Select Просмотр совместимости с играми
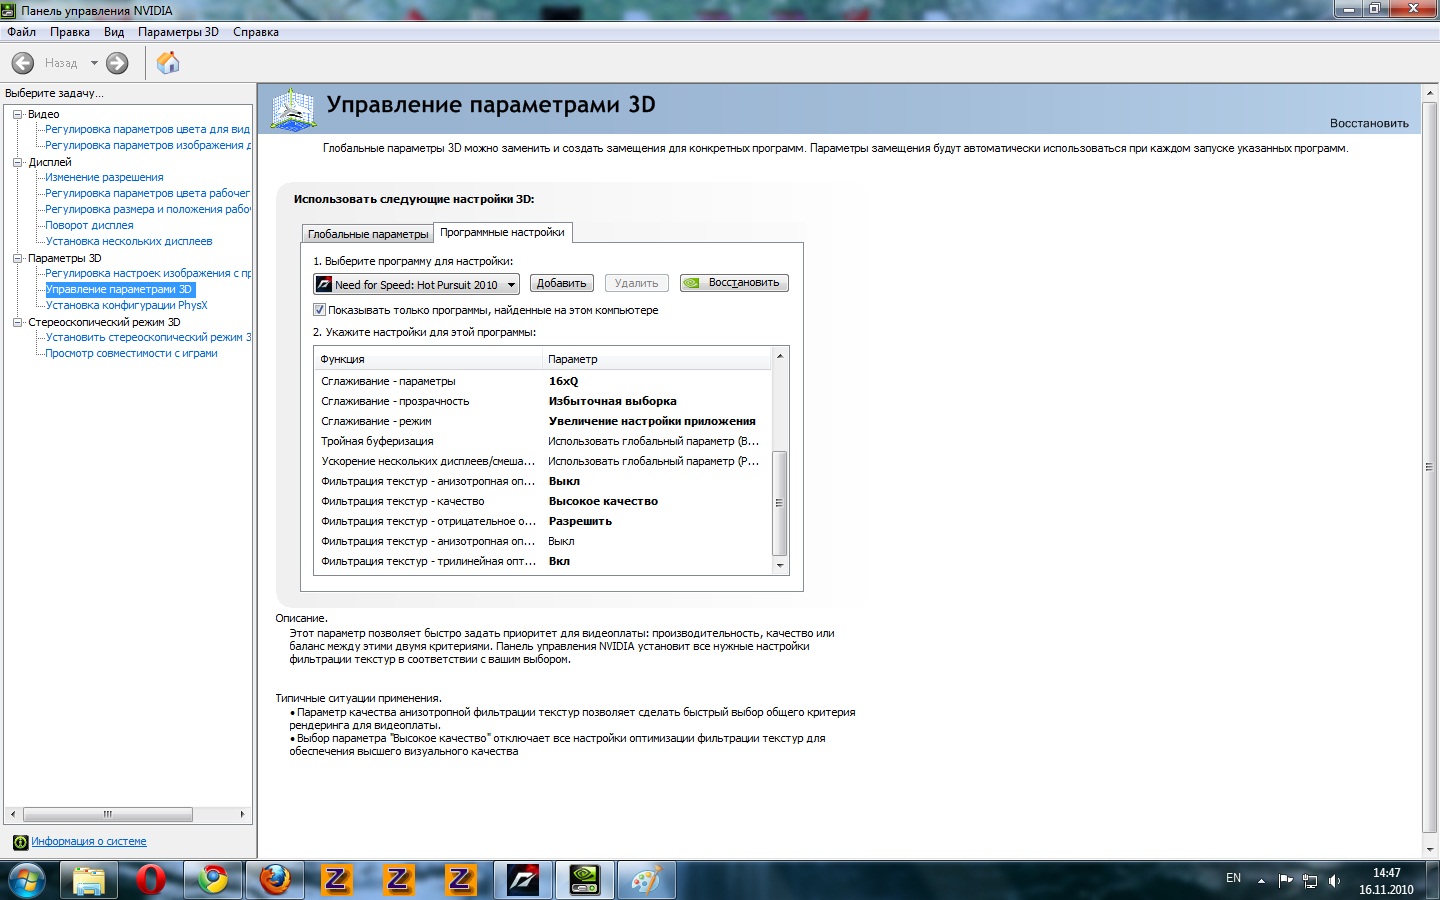 (131, 353)
